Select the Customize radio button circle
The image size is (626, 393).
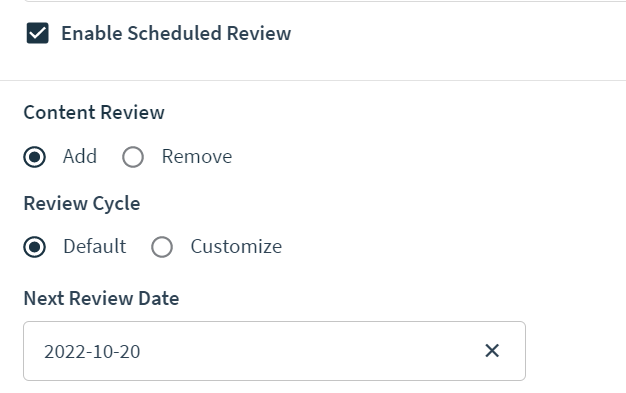coord(162,247)
